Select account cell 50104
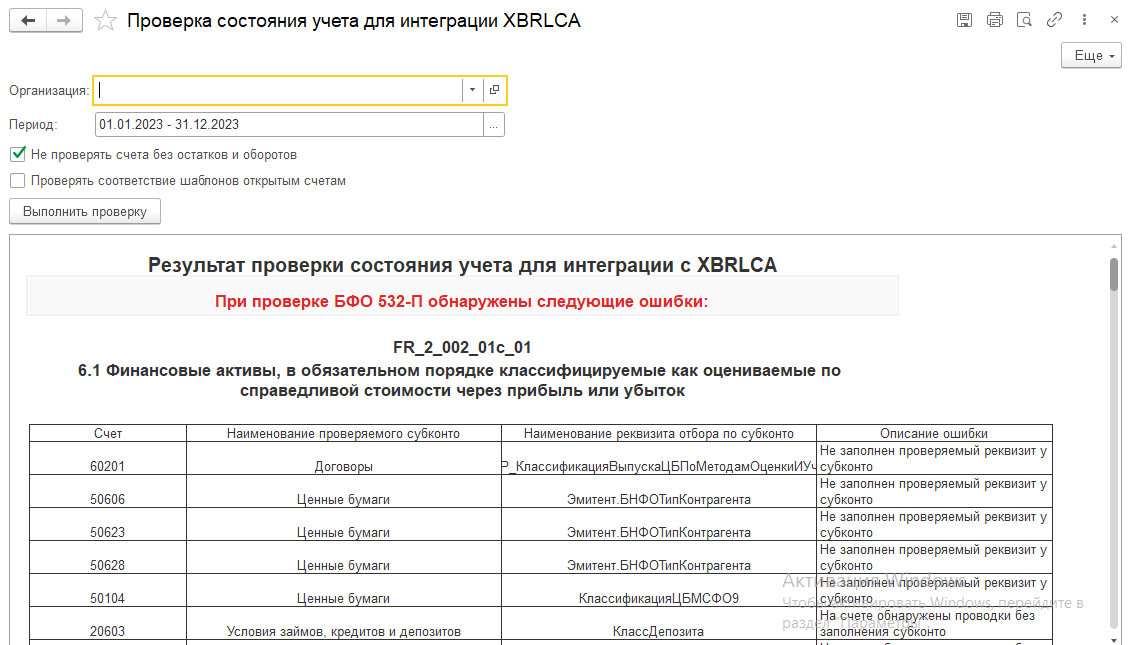 click(108, 591)
